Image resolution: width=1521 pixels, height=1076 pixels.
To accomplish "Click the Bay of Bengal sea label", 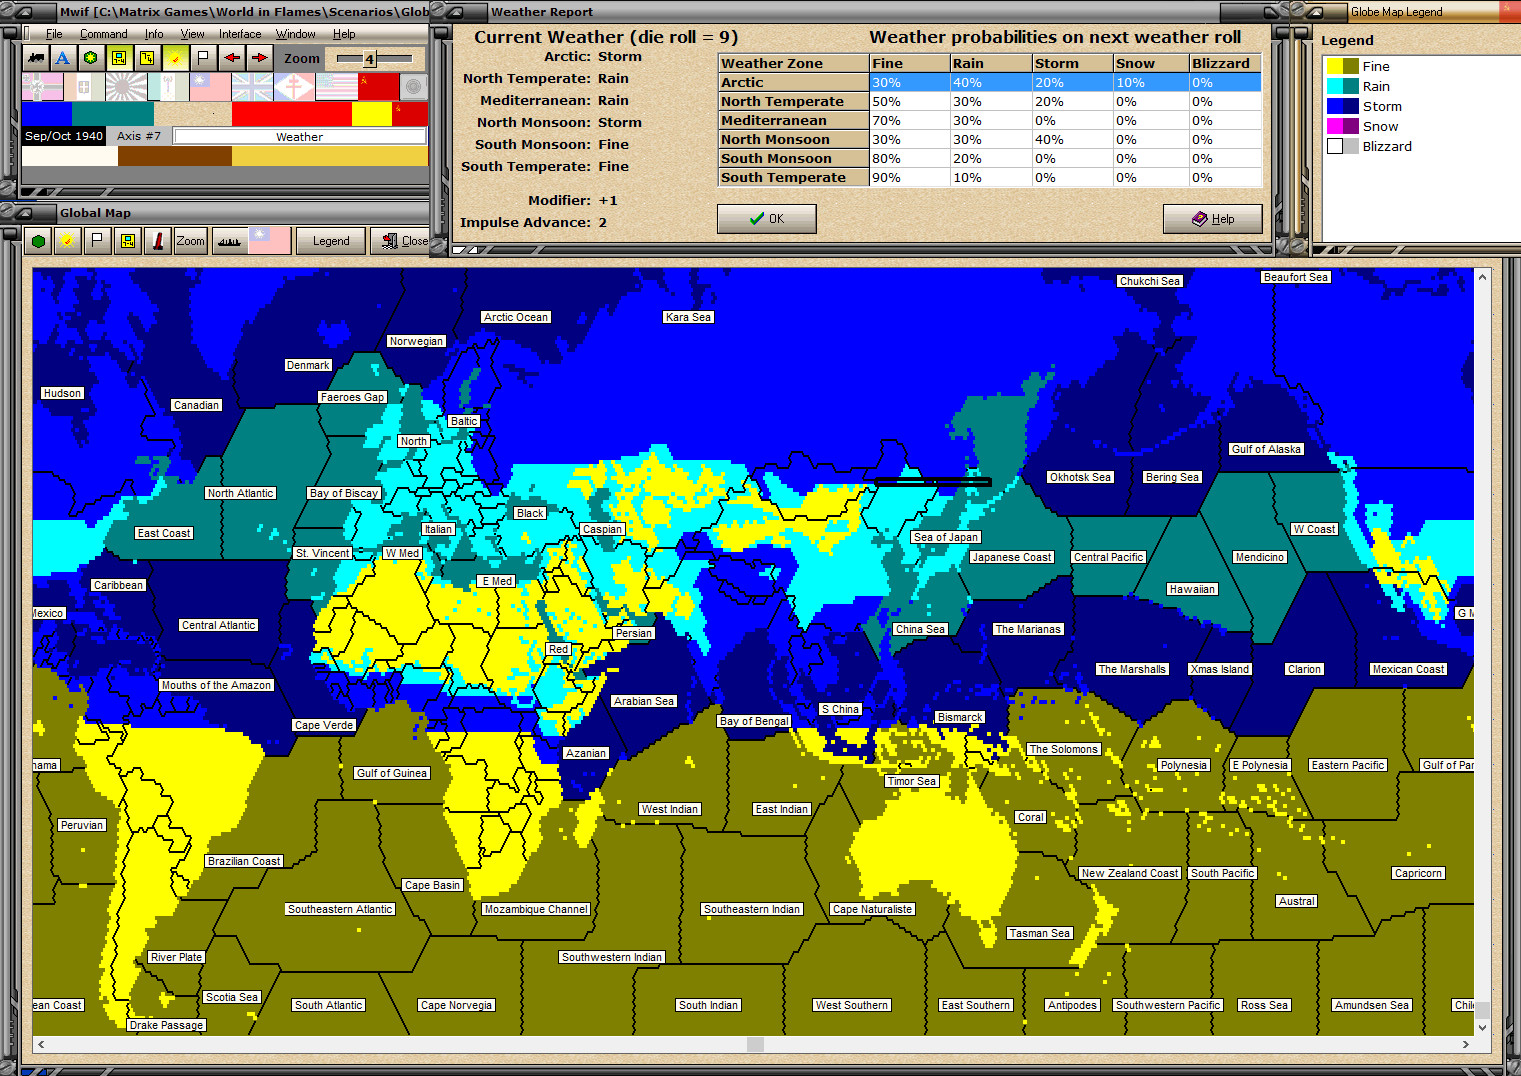I will (755, 721).
